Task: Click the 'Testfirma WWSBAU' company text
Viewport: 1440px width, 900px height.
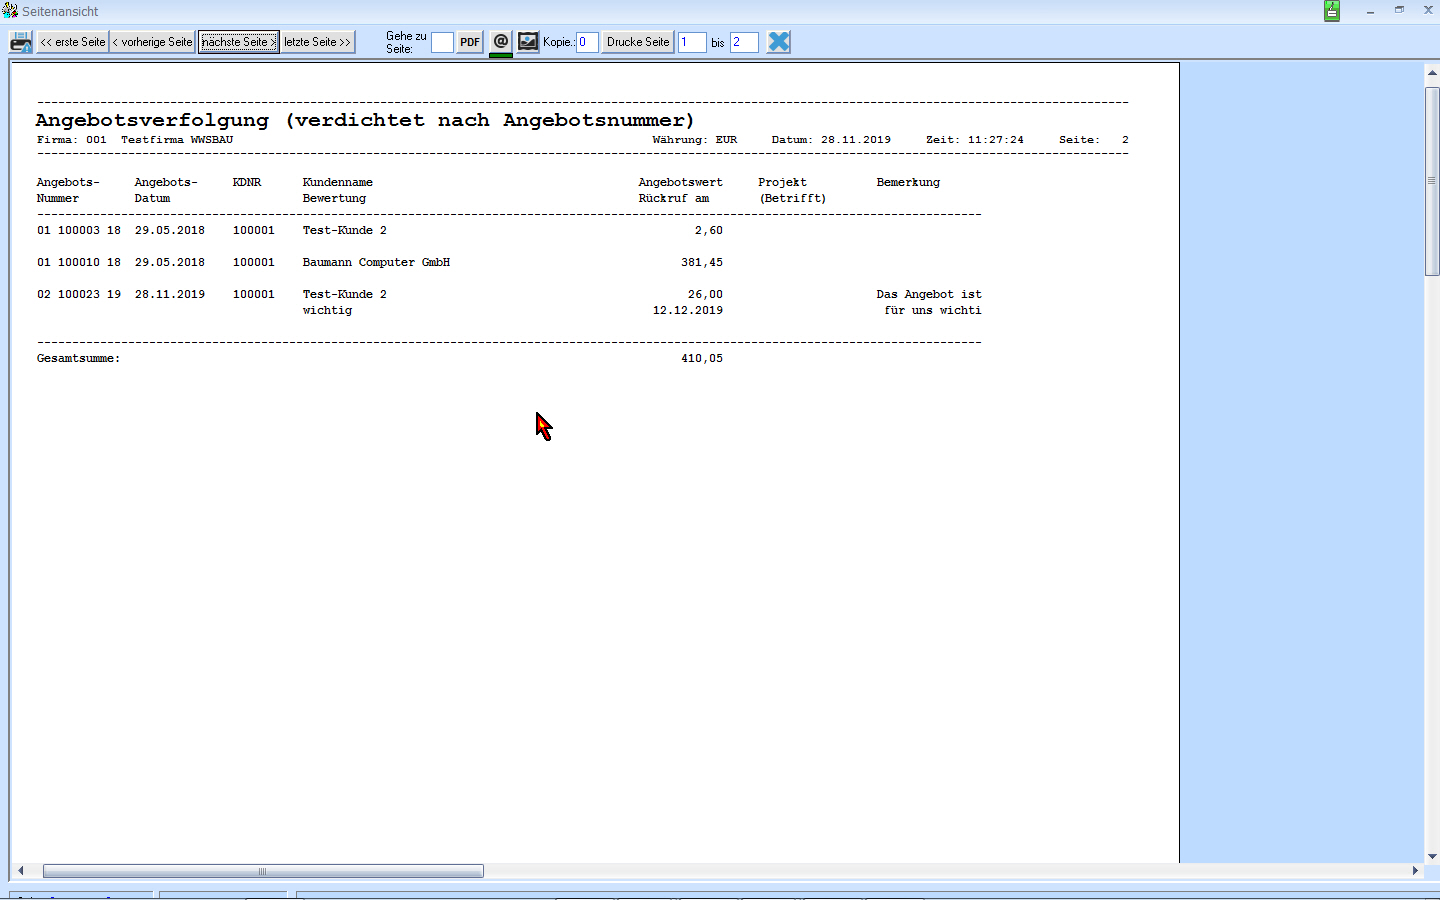Action: 177,140
